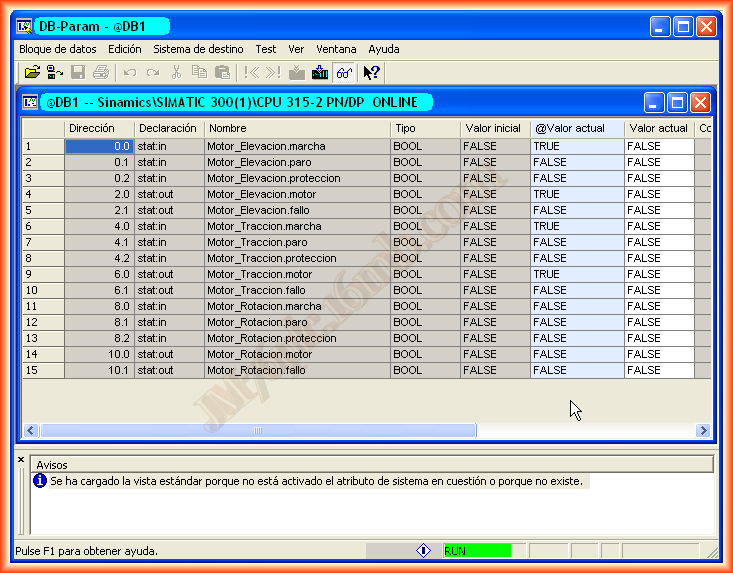Click the info icon in Avisos

pyautogui.click(x=40, y=481)
